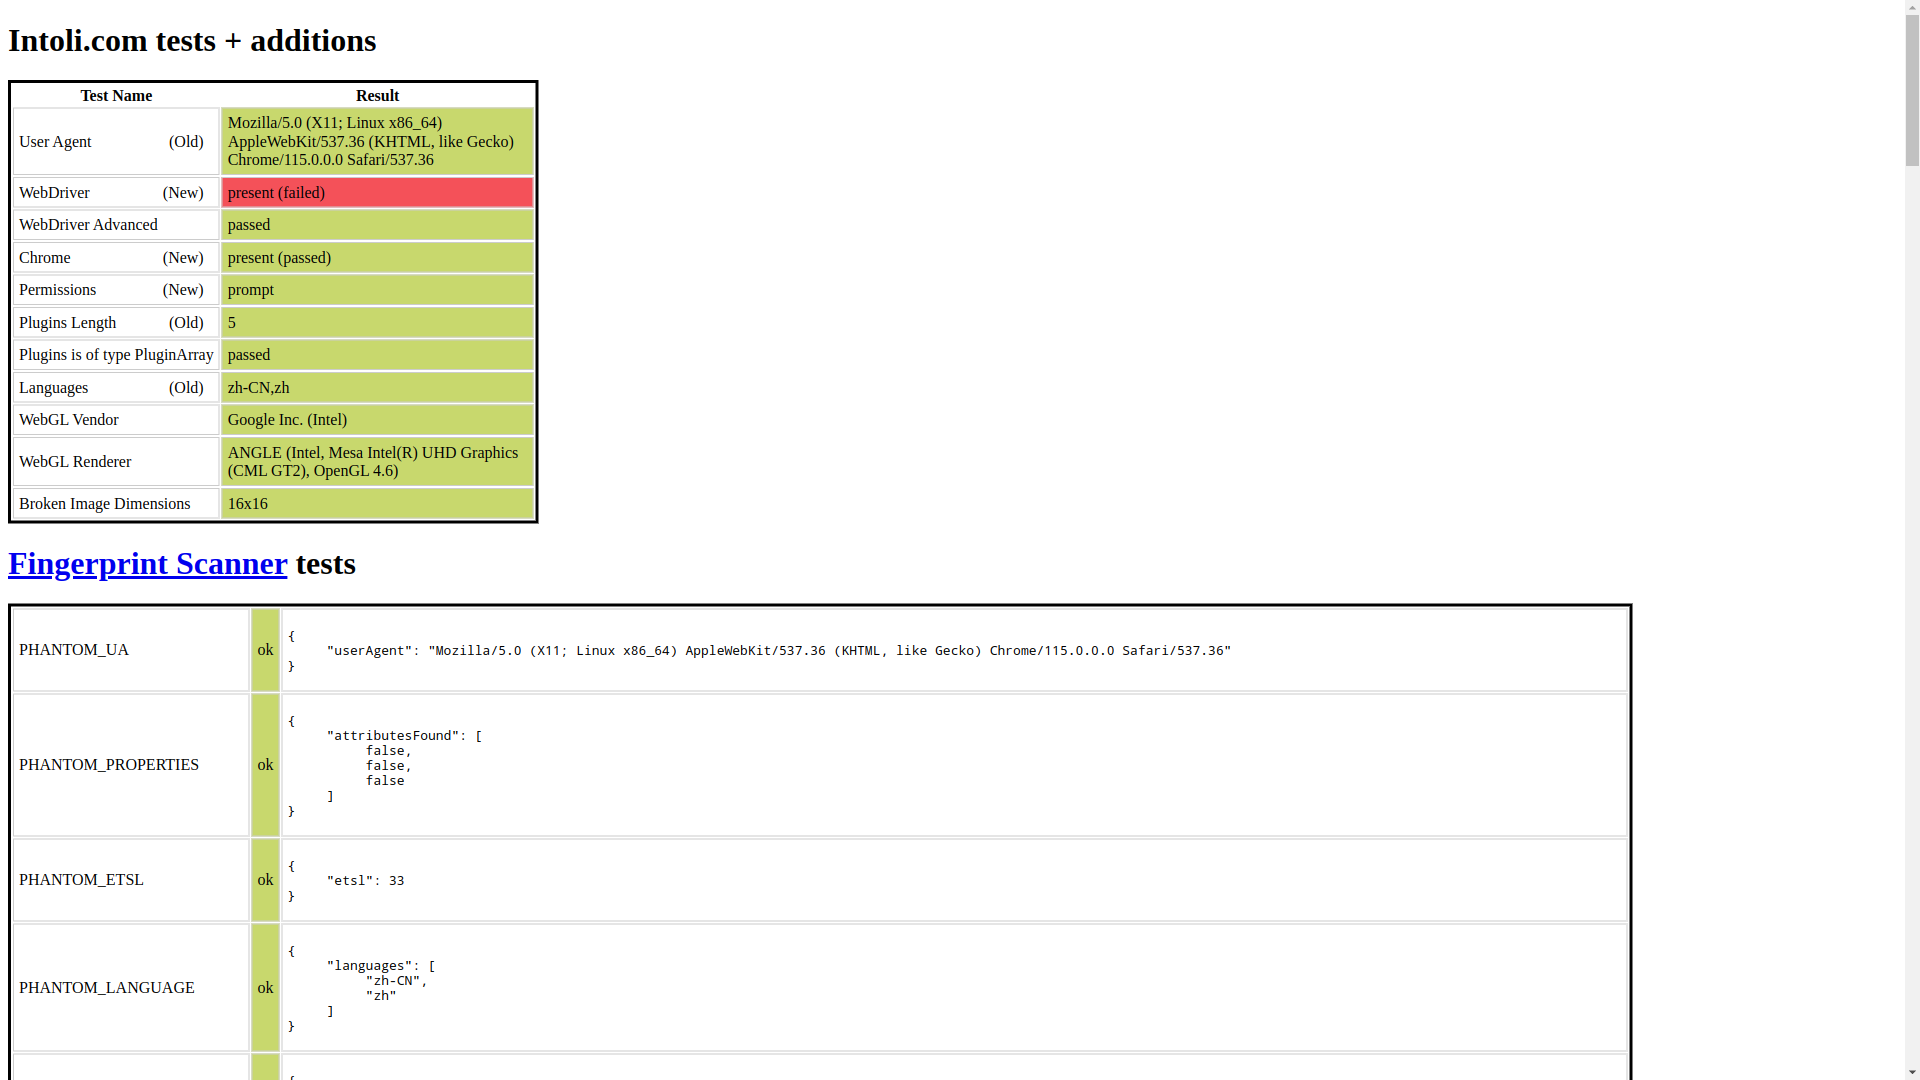Click the scrollbar down arrow
The image size is (1920, 1080).
click(x=1911, y=1071)
